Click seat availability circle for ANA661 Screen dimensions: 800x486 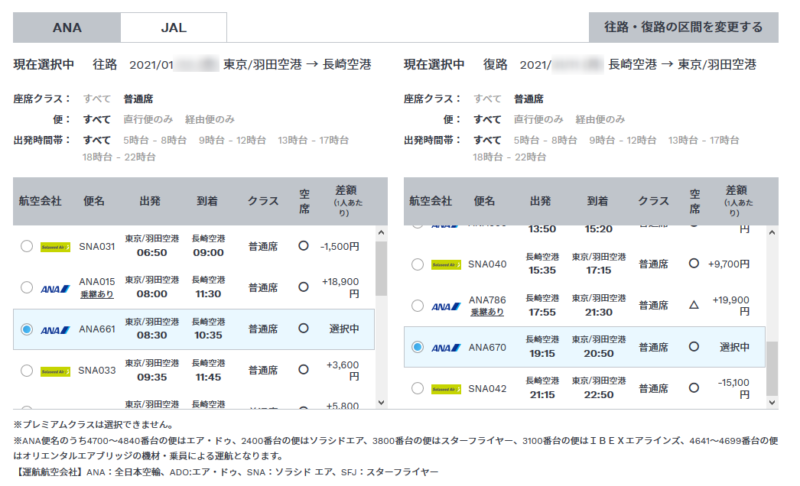[303, 328]
